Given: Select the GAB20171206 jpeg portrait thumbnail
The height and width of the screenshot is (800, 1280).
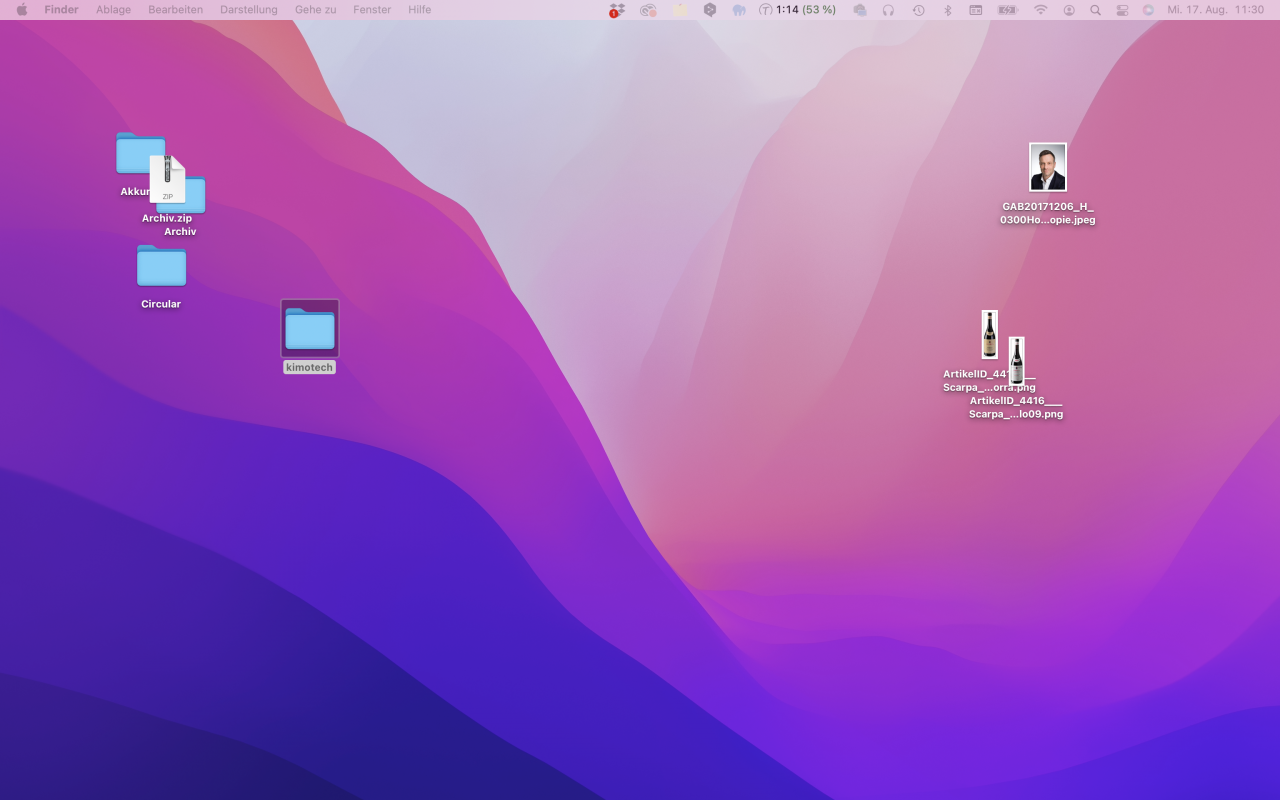Looking at the screenshot, I should (x=1047, y=167).
